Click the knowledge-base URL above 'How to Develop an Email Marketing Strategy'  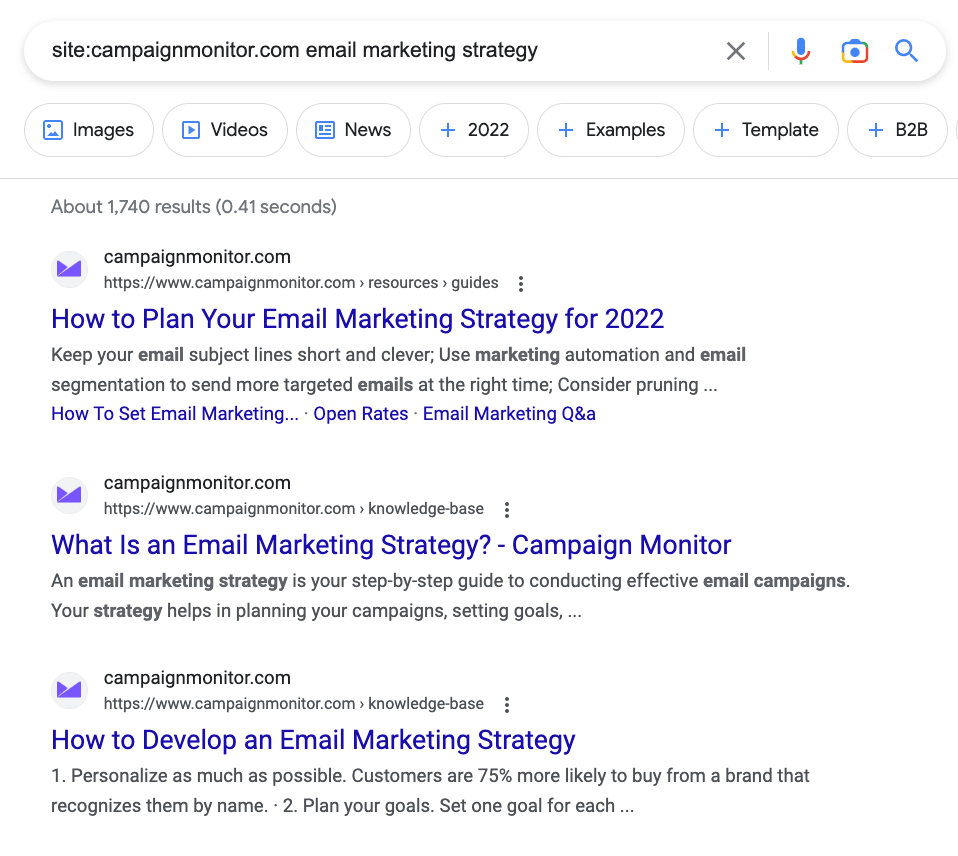click(x=293, y=704)
